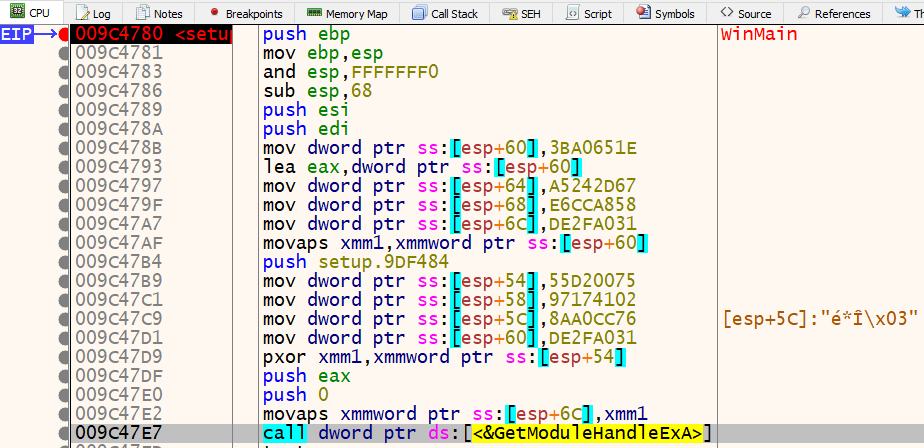924x448 pixels.
Task: Select the highlighted address 009C47E7
Action: [x=118, y=433]
